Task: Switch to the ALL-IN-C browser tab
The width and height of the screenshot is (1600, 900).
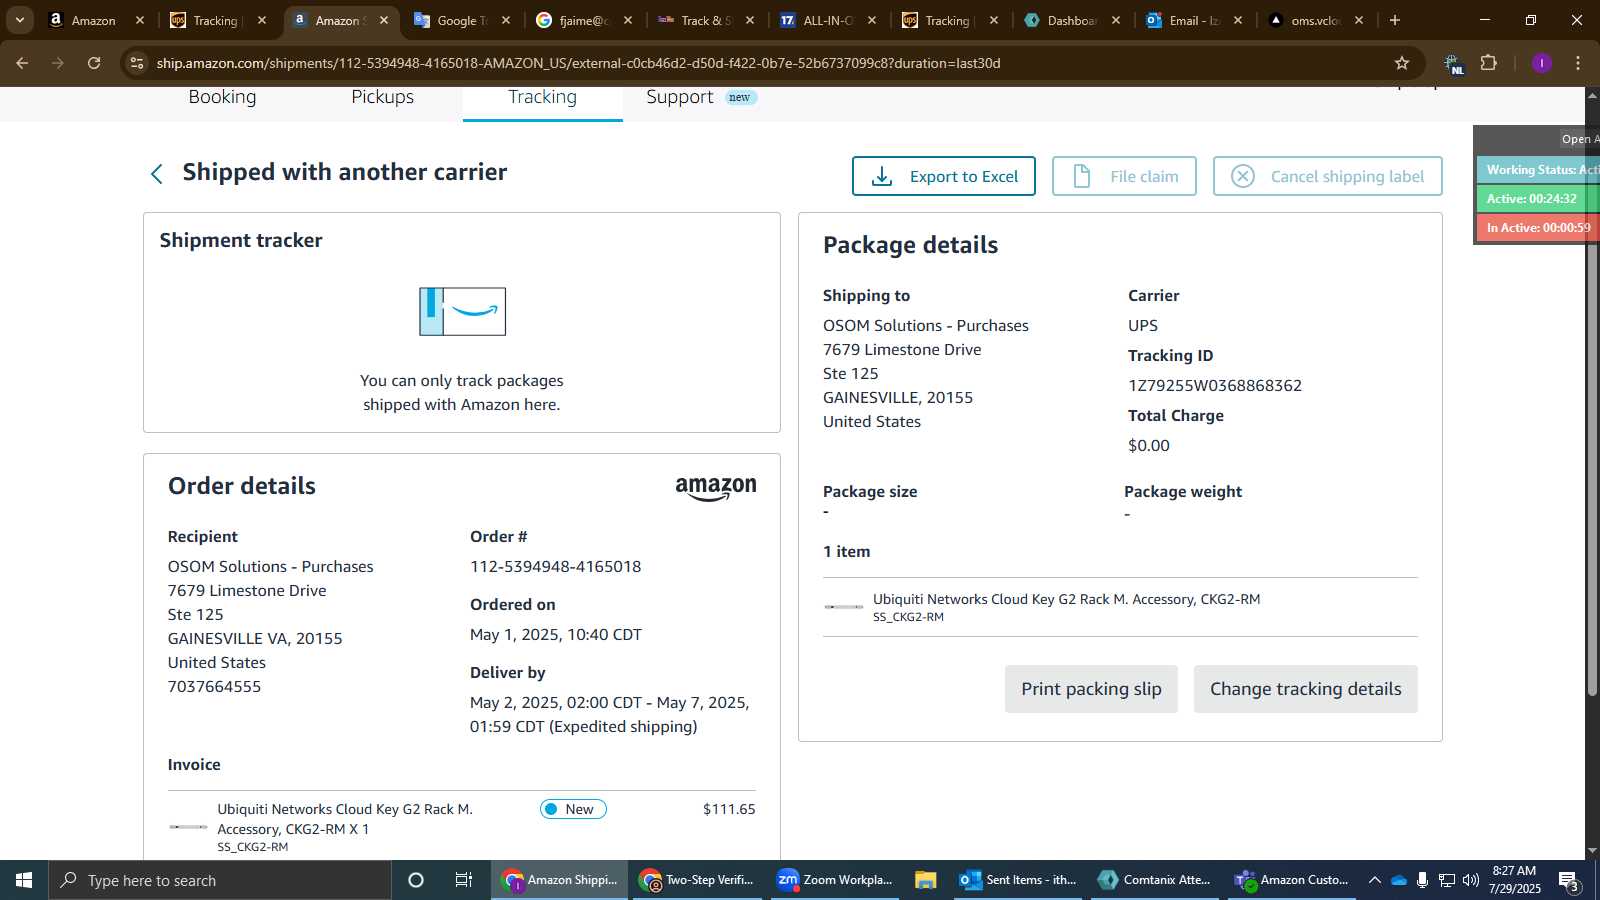Action: click(x=828, y=20)
